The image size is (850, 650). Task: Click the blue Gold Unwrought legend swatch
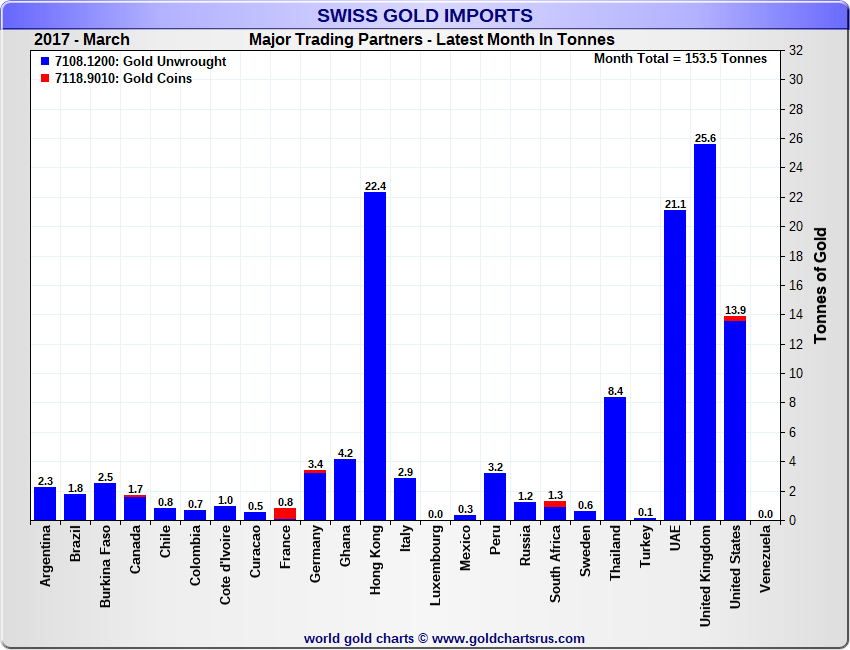coord(45,62)
